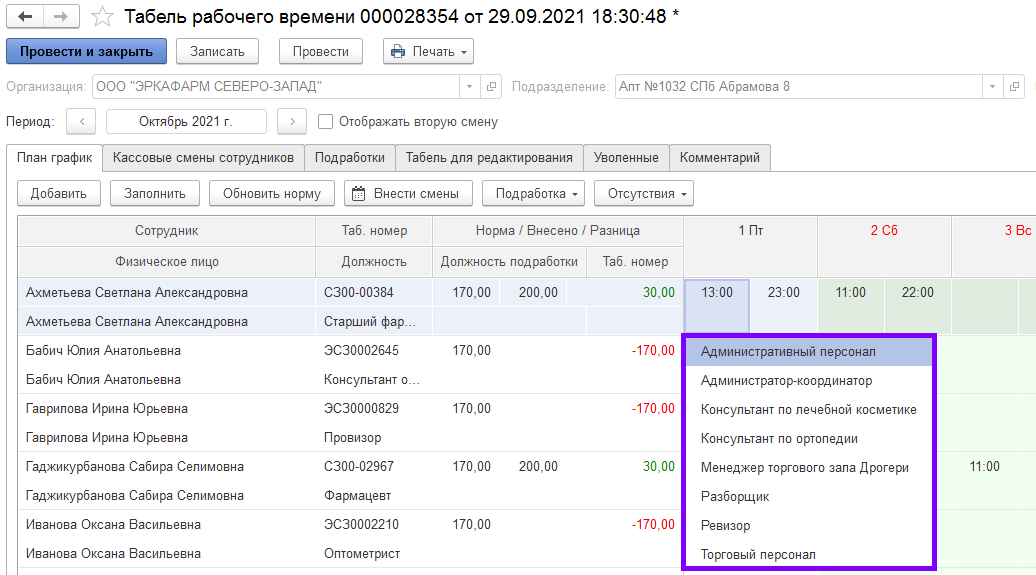Viewport: 1036px width, 575px height.
Task: Switch to Кассовые смены сотрудников tab
Action: pos(203,158)
